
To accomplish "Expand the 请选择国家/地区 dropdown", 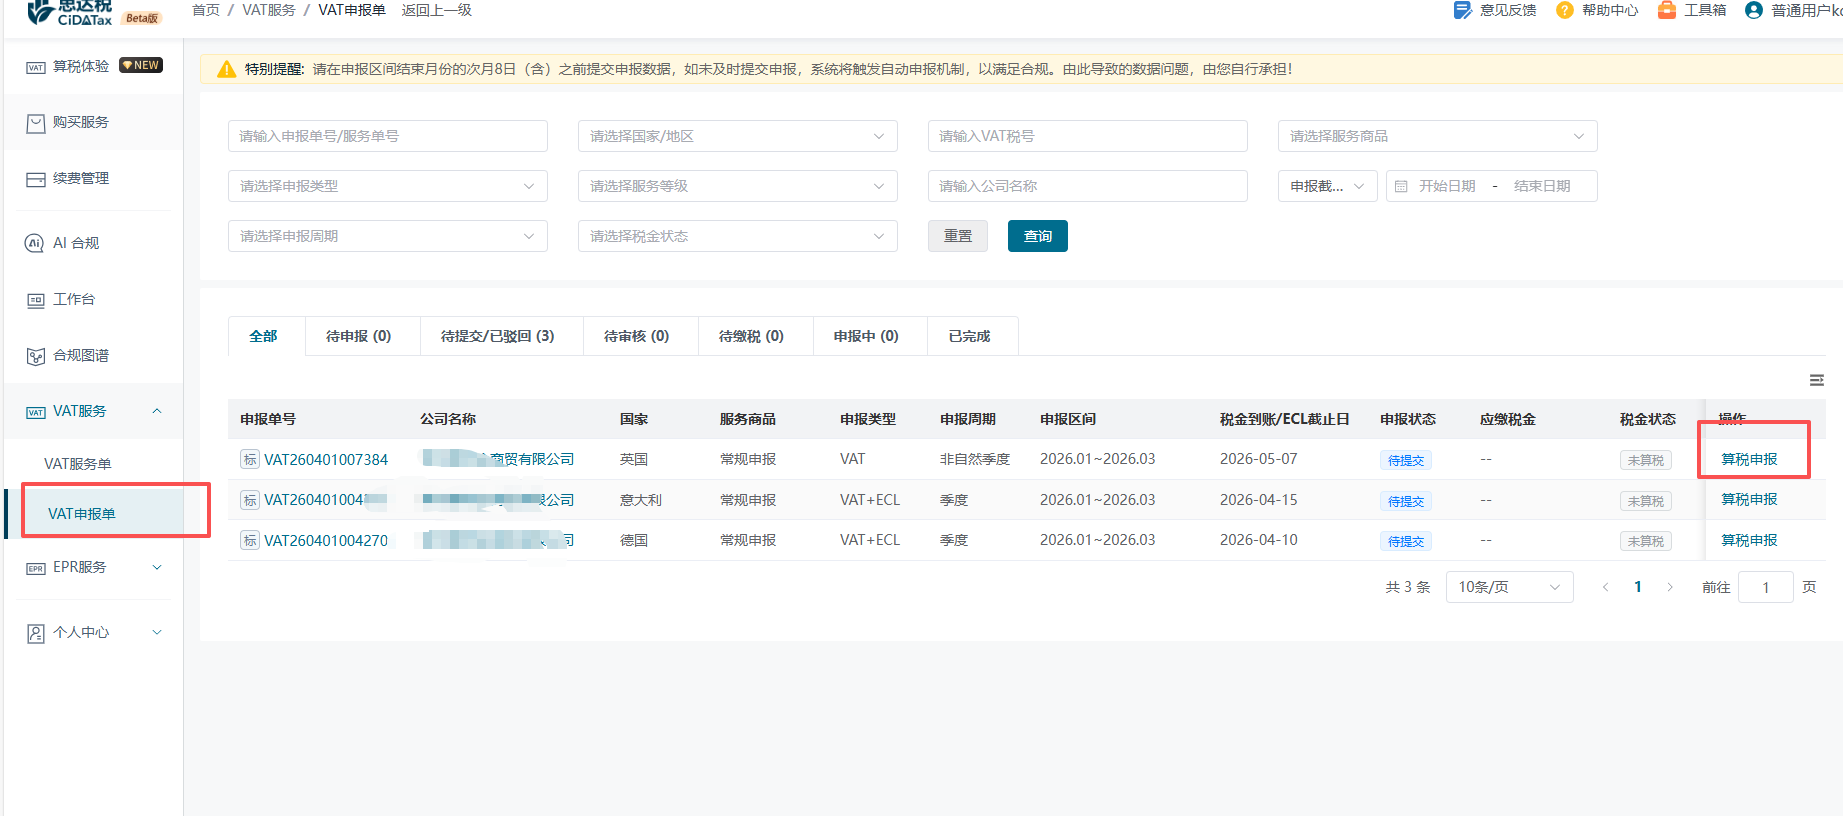I will click(x=737, y=136).
